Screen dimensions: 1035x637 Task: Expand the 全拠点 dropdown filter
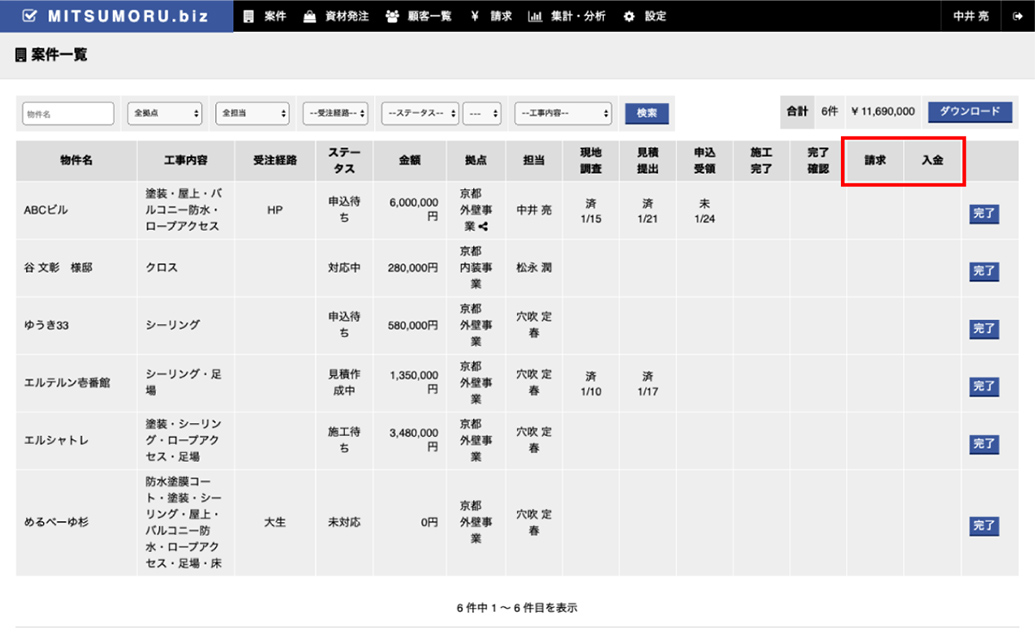[165, 113]
